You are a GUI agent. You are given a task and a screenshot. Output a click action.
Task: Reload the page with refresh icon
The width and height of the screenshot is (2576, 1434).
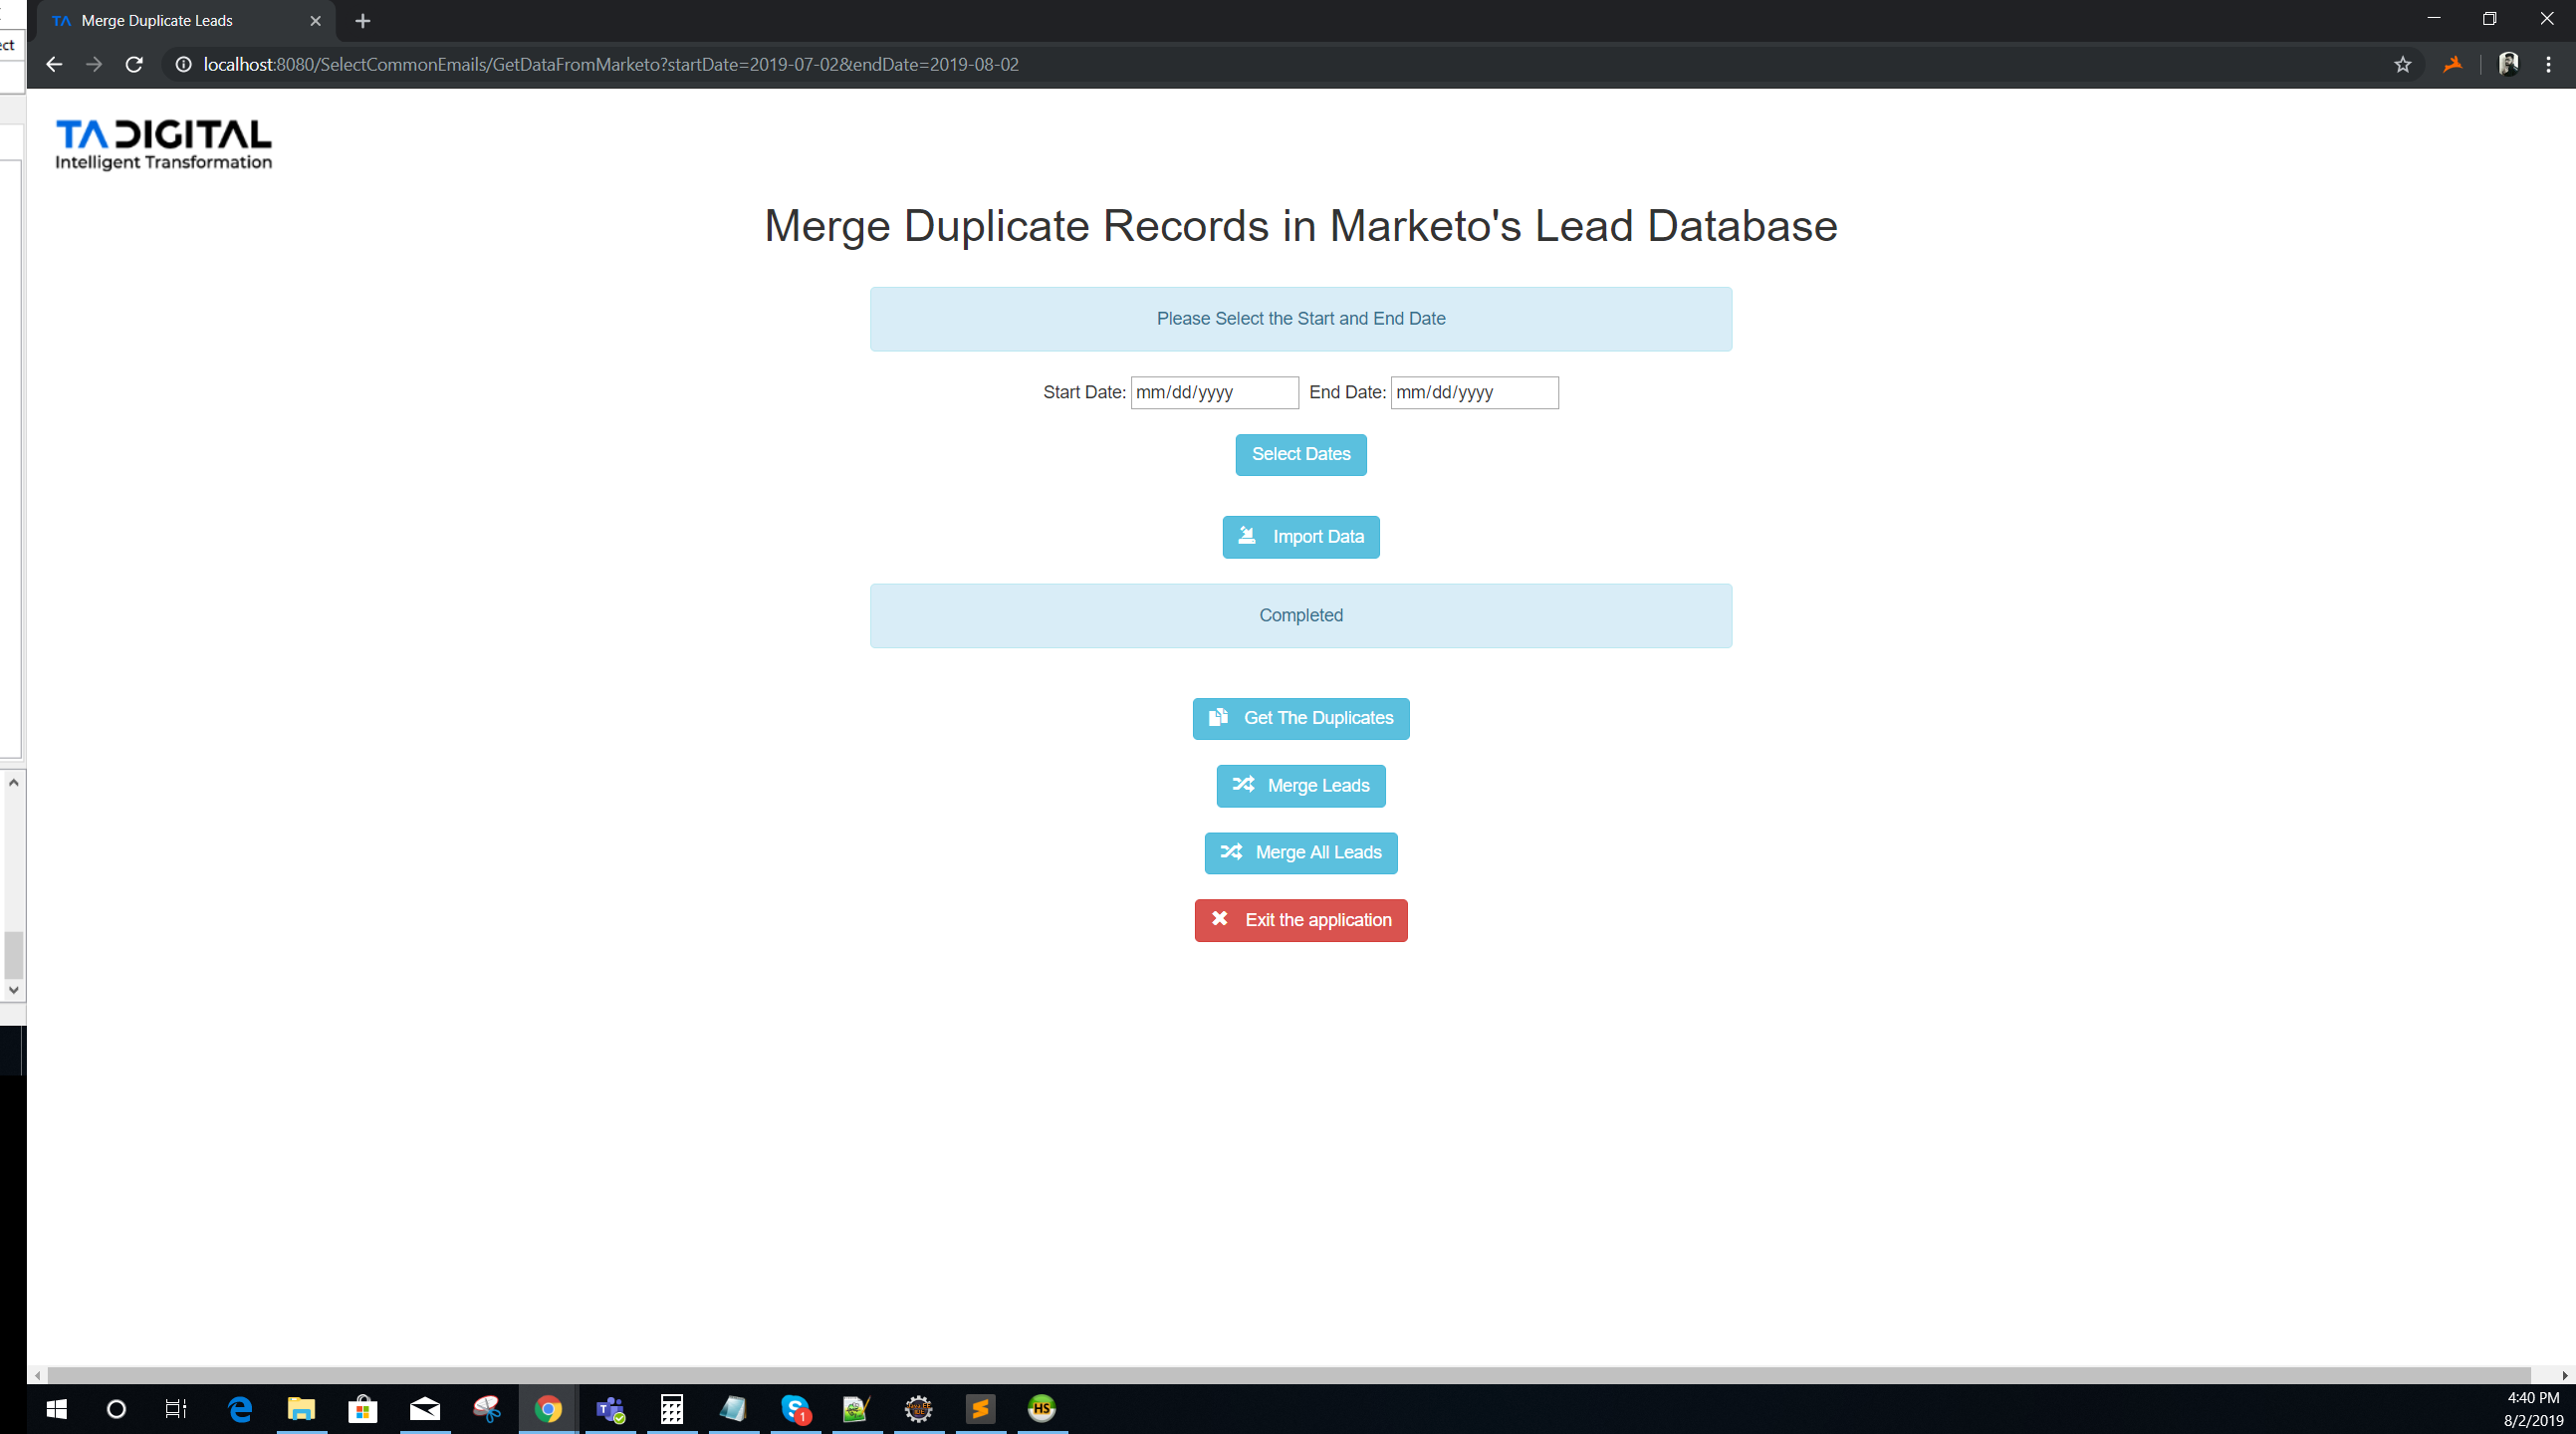(x=134, y=64)
